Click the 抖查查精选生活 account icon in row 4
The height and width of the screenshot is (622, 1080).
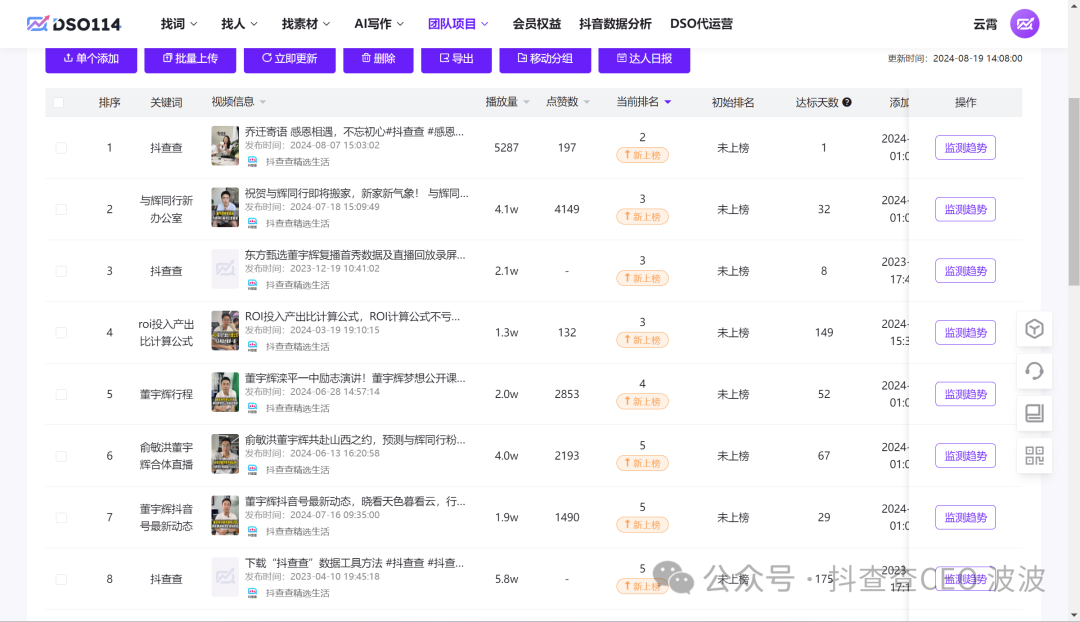(252, 346)
